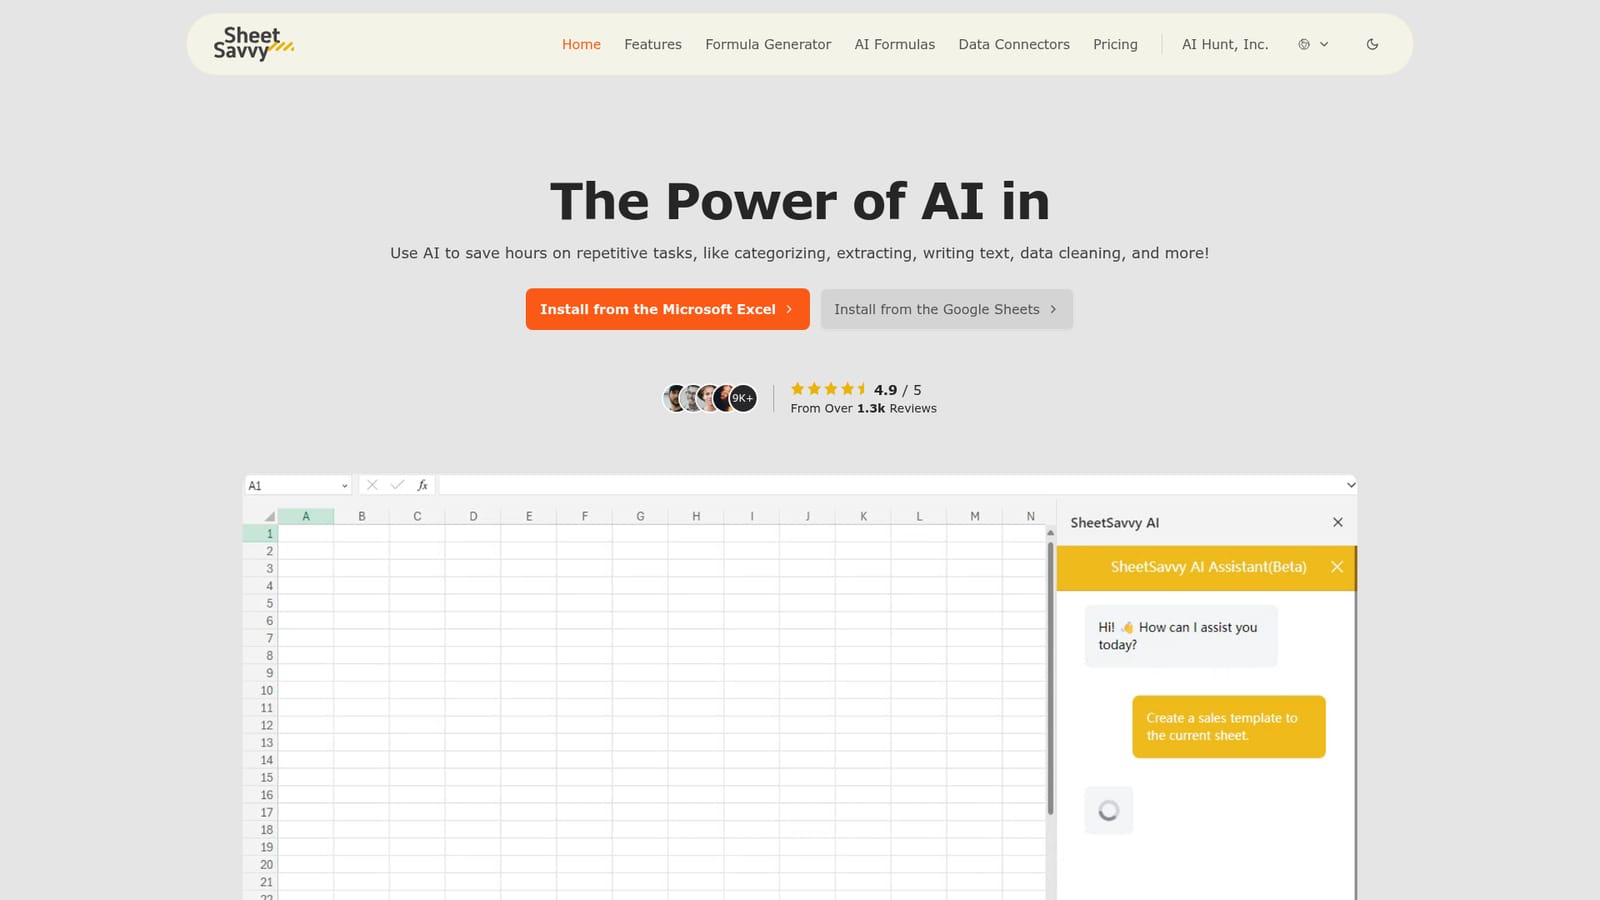The image size is (1600, 900).
Task: Click into the formula bar input
Action: point(891,485)
